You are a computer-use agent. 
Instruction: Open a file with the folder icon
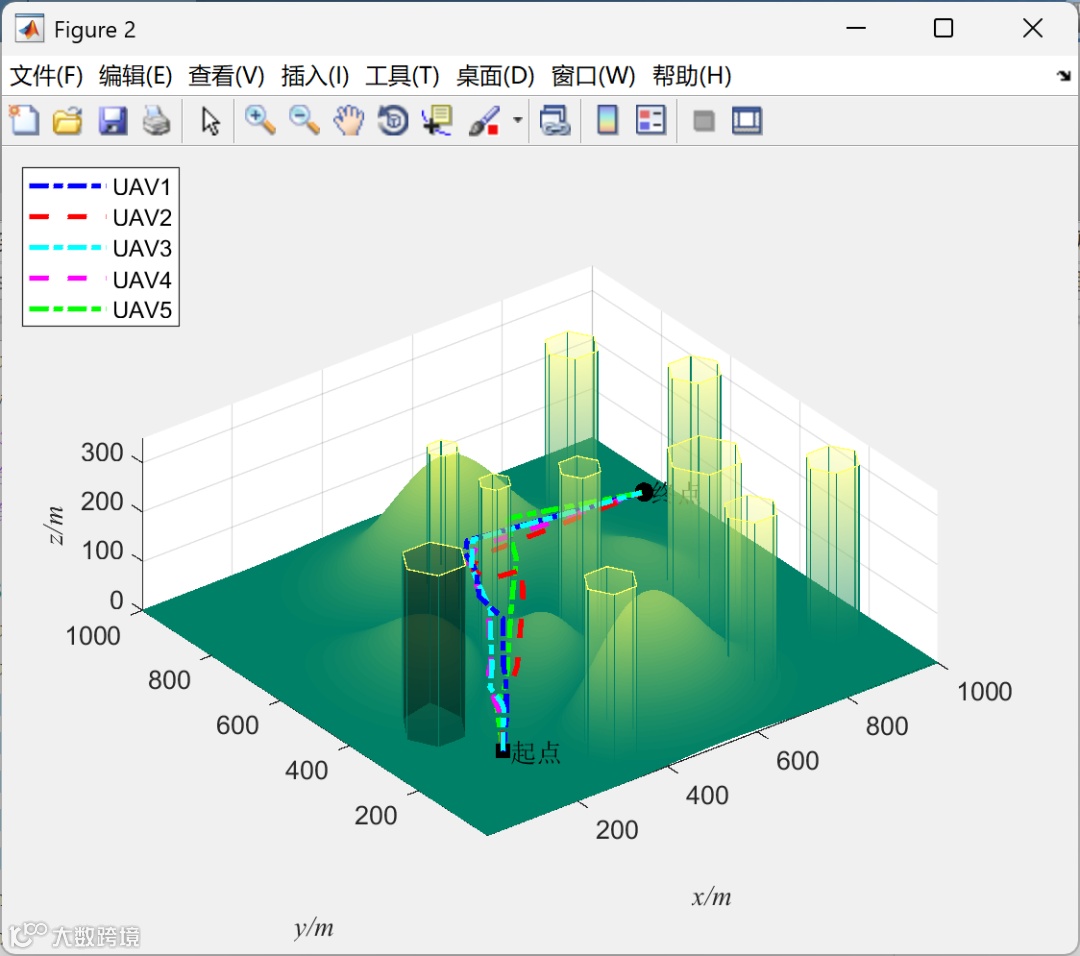pyautogui.click(x=67, y=121)
